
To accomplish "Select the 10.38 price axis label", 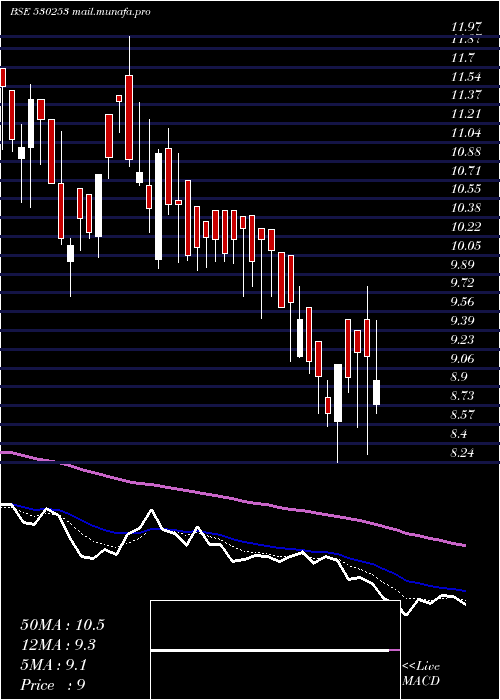I will pyautogui.click(x=466, y=208).
